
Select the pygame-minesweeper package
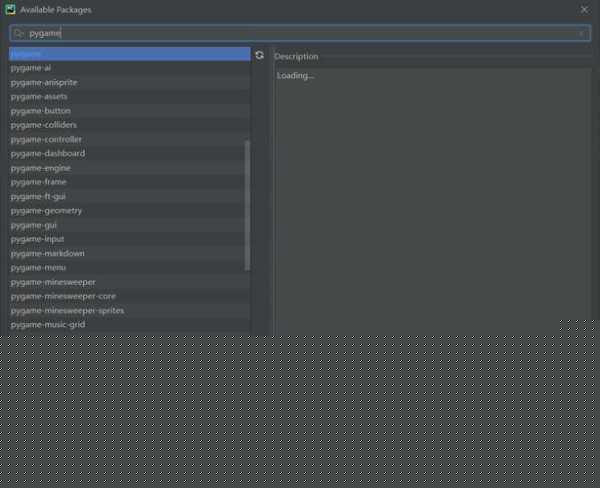(129, 282)
